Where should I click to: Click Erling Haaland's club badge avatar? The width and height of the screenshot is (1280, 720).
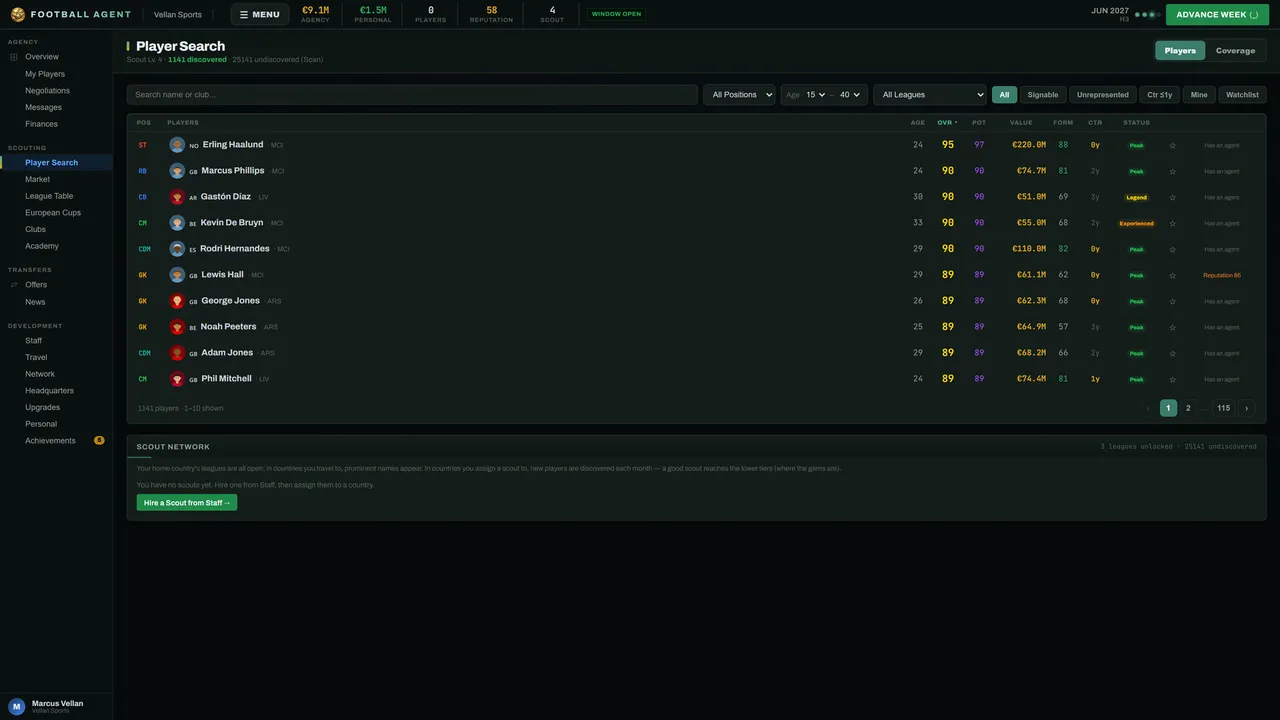[177, 145]
